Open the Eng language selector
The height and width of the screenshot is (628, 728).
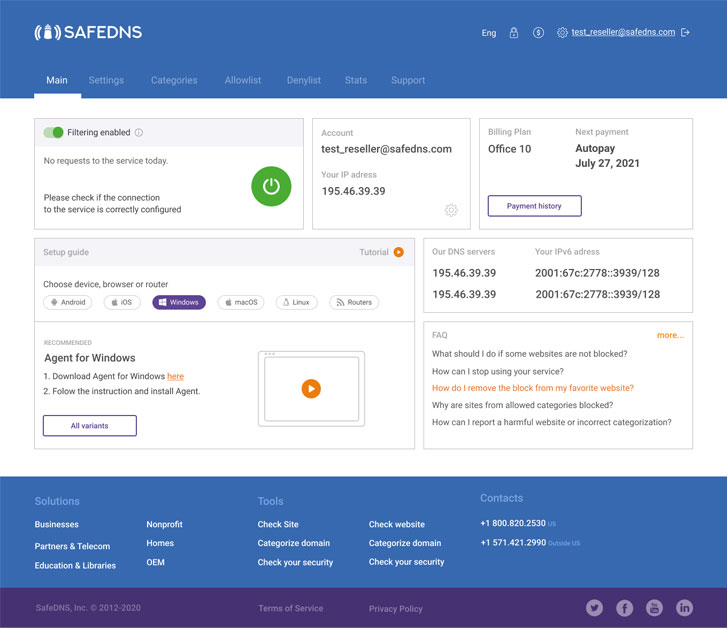[489, 33]
